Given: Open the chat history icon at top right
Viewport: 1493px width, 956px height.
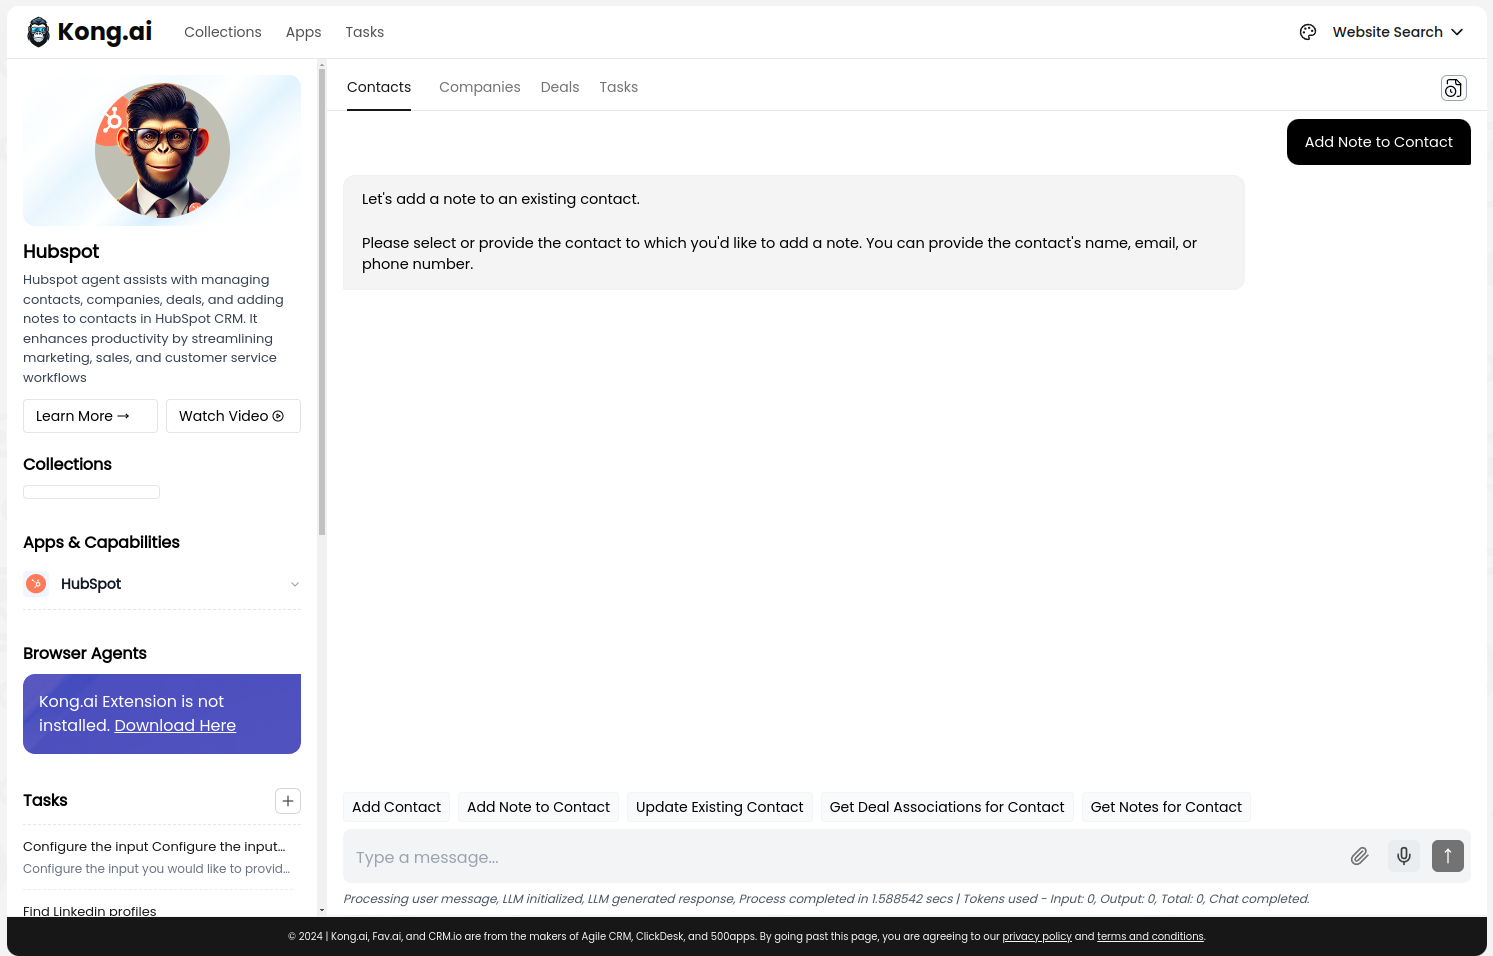Looking at the screenshot, I should pyautogui.click(x=1453, y=88).
